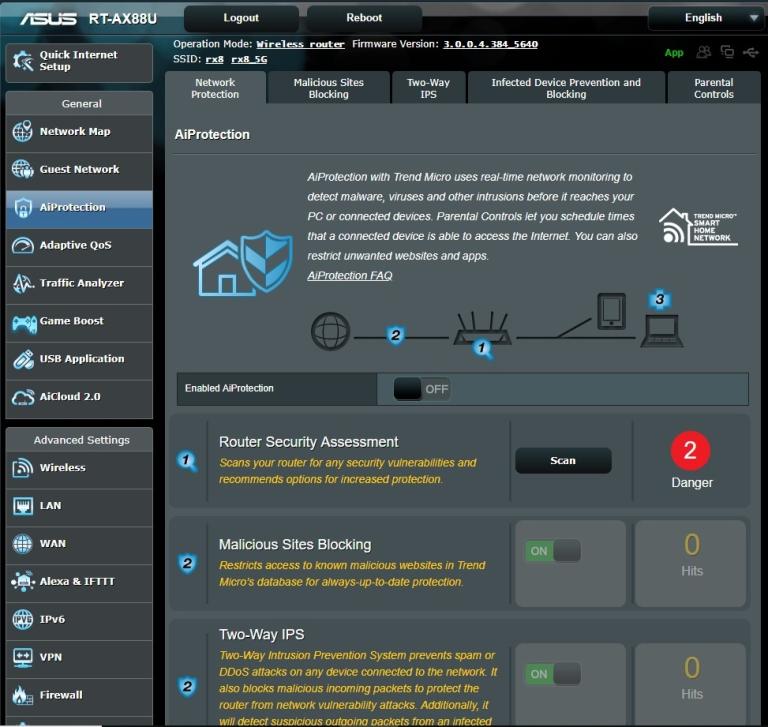Viewport: 768px width, 727px height.
Task: Click the USB Application menu label
Action: tap(82, 359)
